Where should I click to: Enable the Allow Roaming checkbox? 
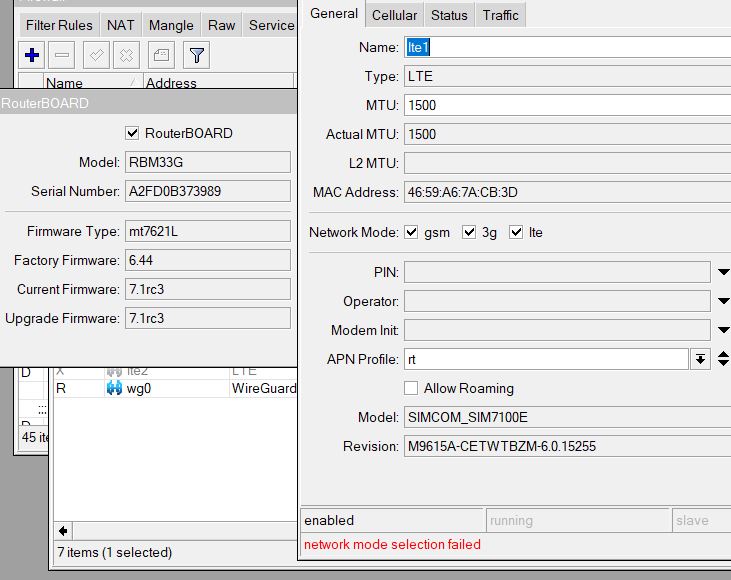(411, 388)
